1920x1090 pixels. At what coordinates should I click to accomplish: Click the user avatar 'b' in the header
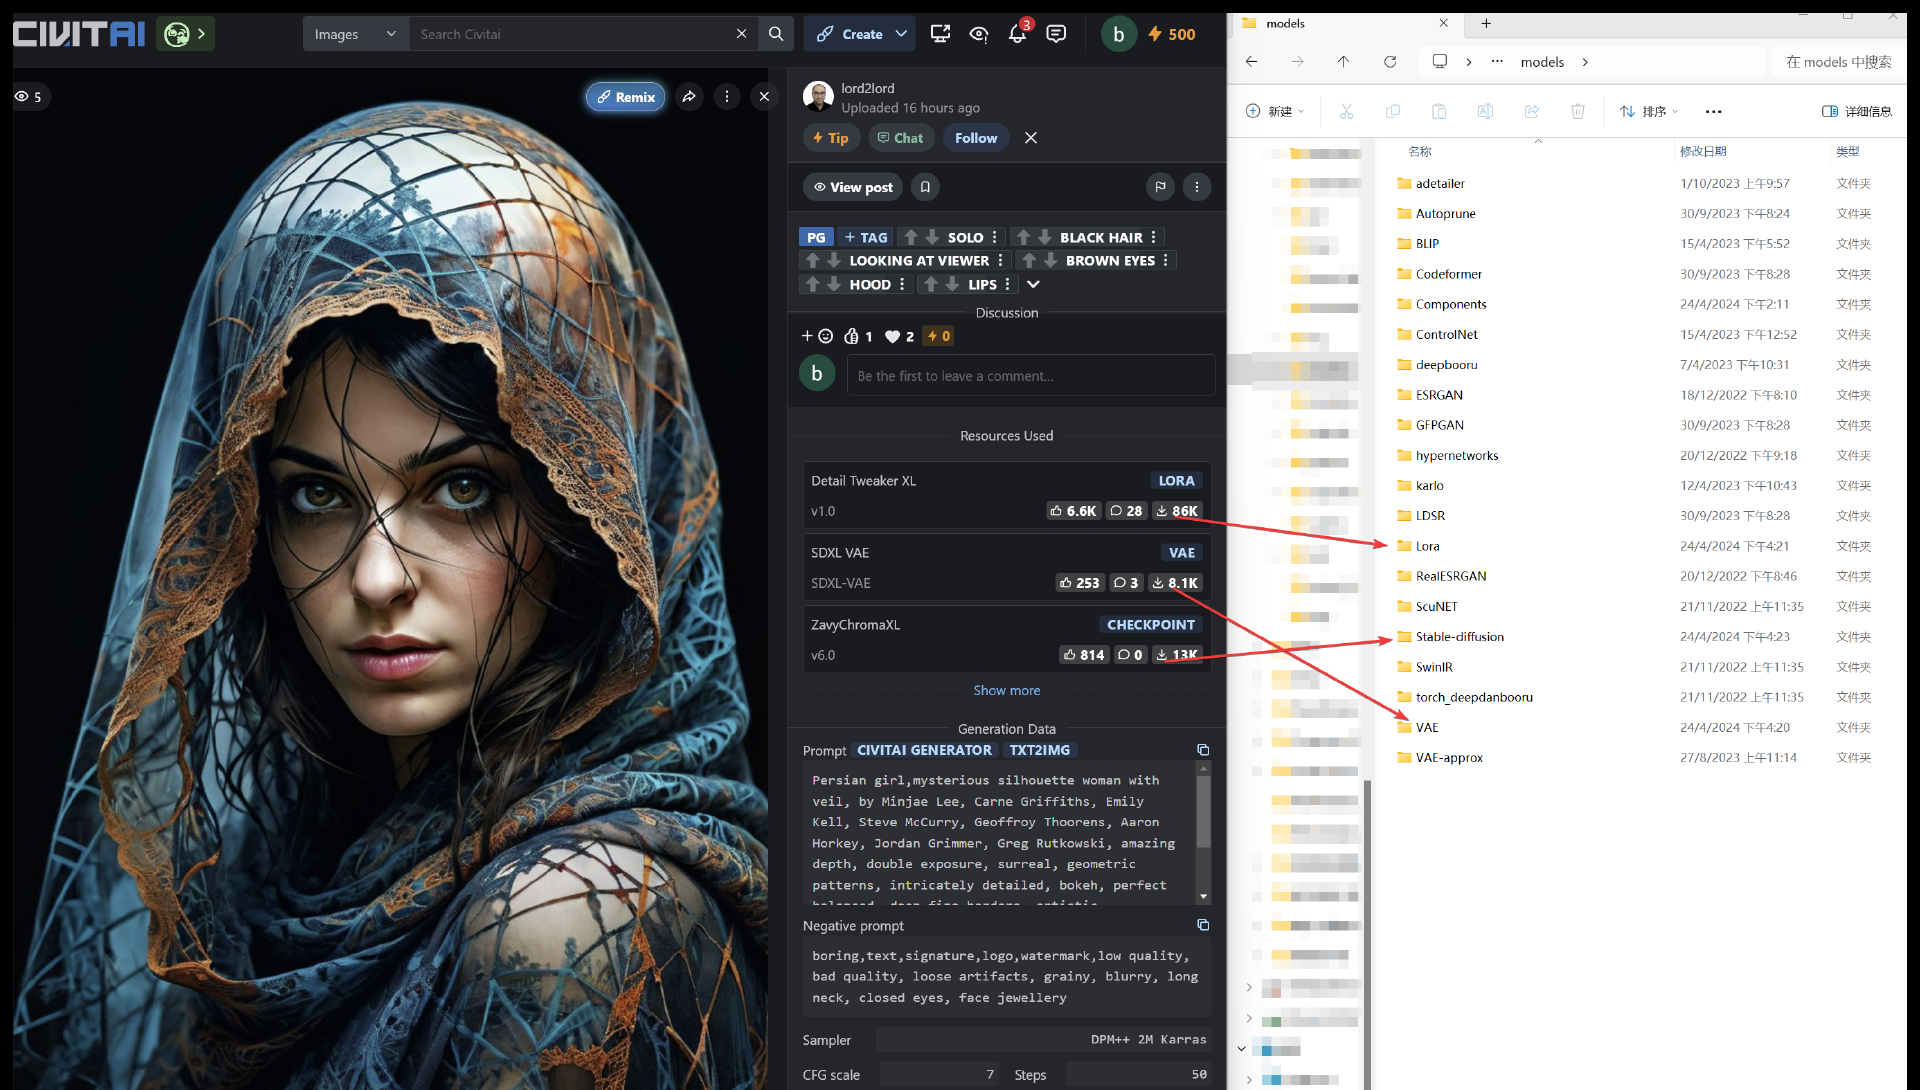point(1119,34)
